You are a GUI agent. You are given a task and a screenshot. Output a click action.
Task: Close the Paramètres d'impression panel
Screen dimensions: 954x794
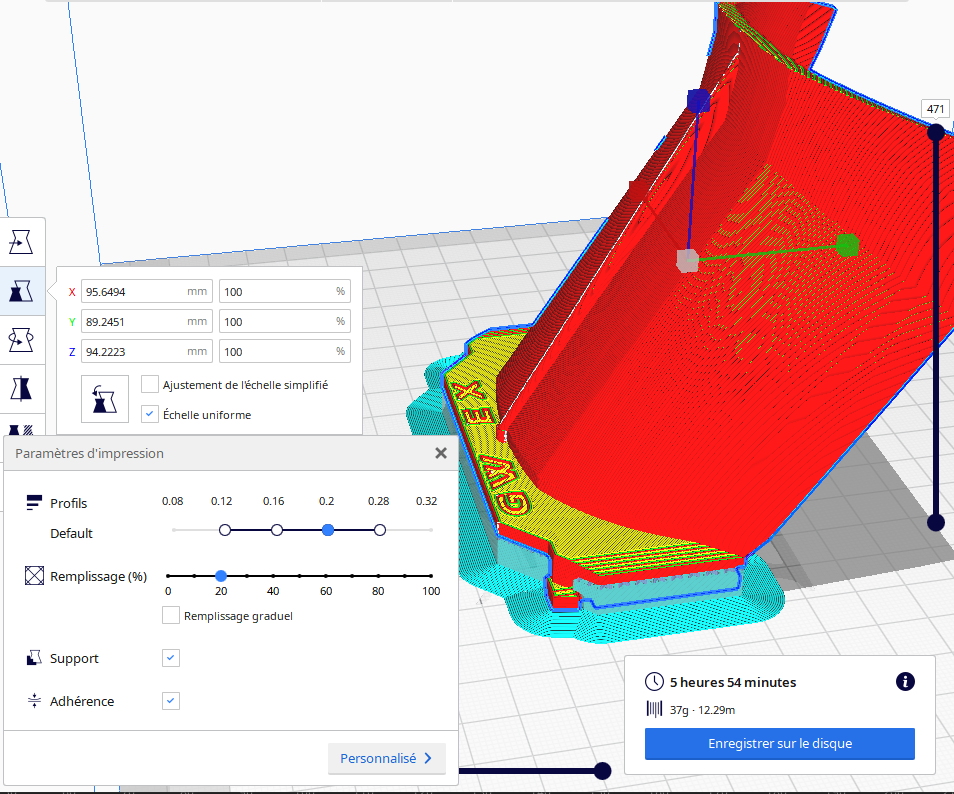coord(440,453)
